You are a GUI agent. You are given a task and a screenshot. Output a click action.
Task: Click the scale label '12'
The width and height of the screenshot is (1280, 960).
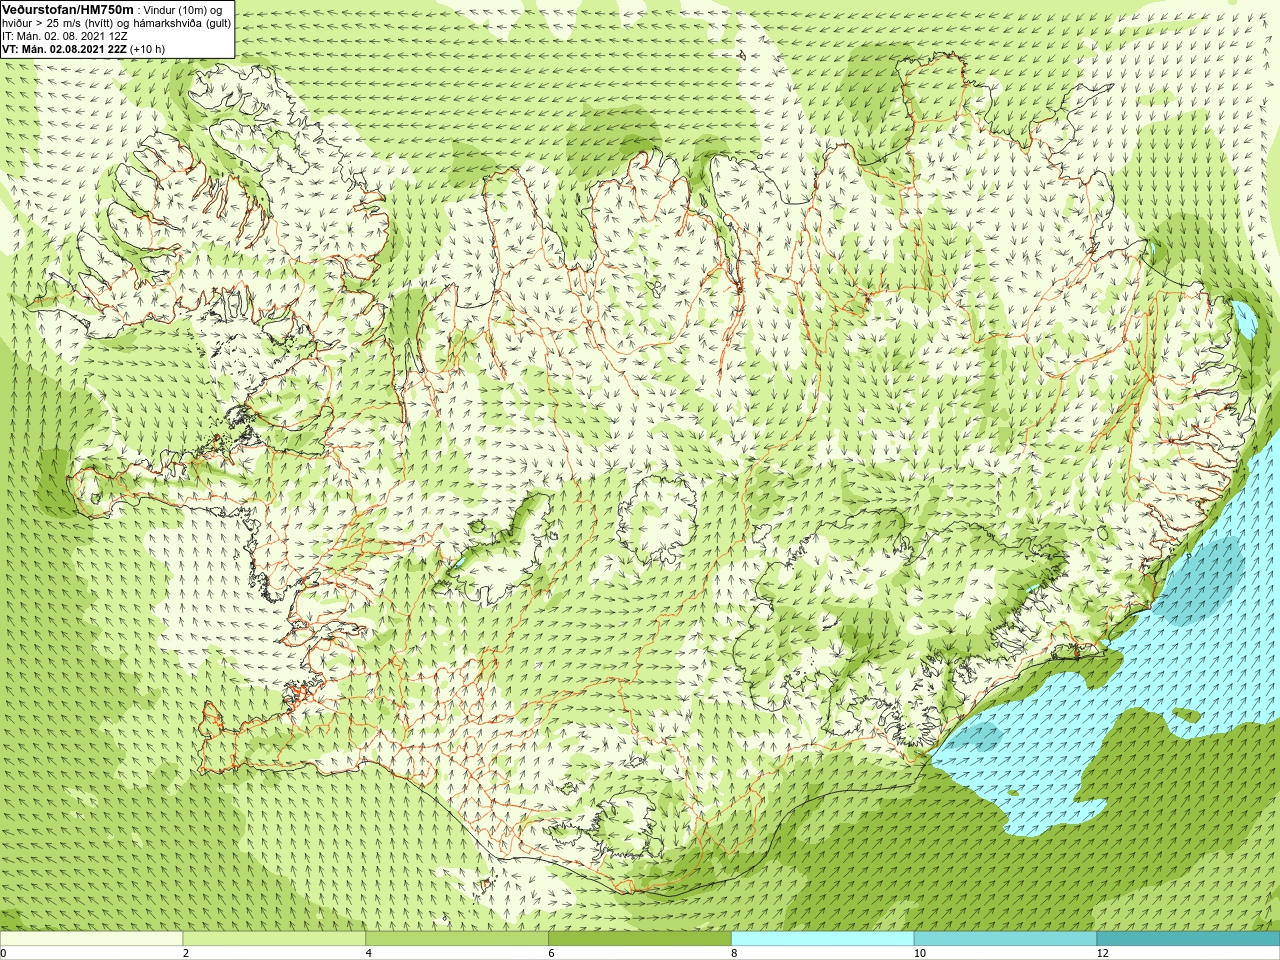click(1102, 953)
